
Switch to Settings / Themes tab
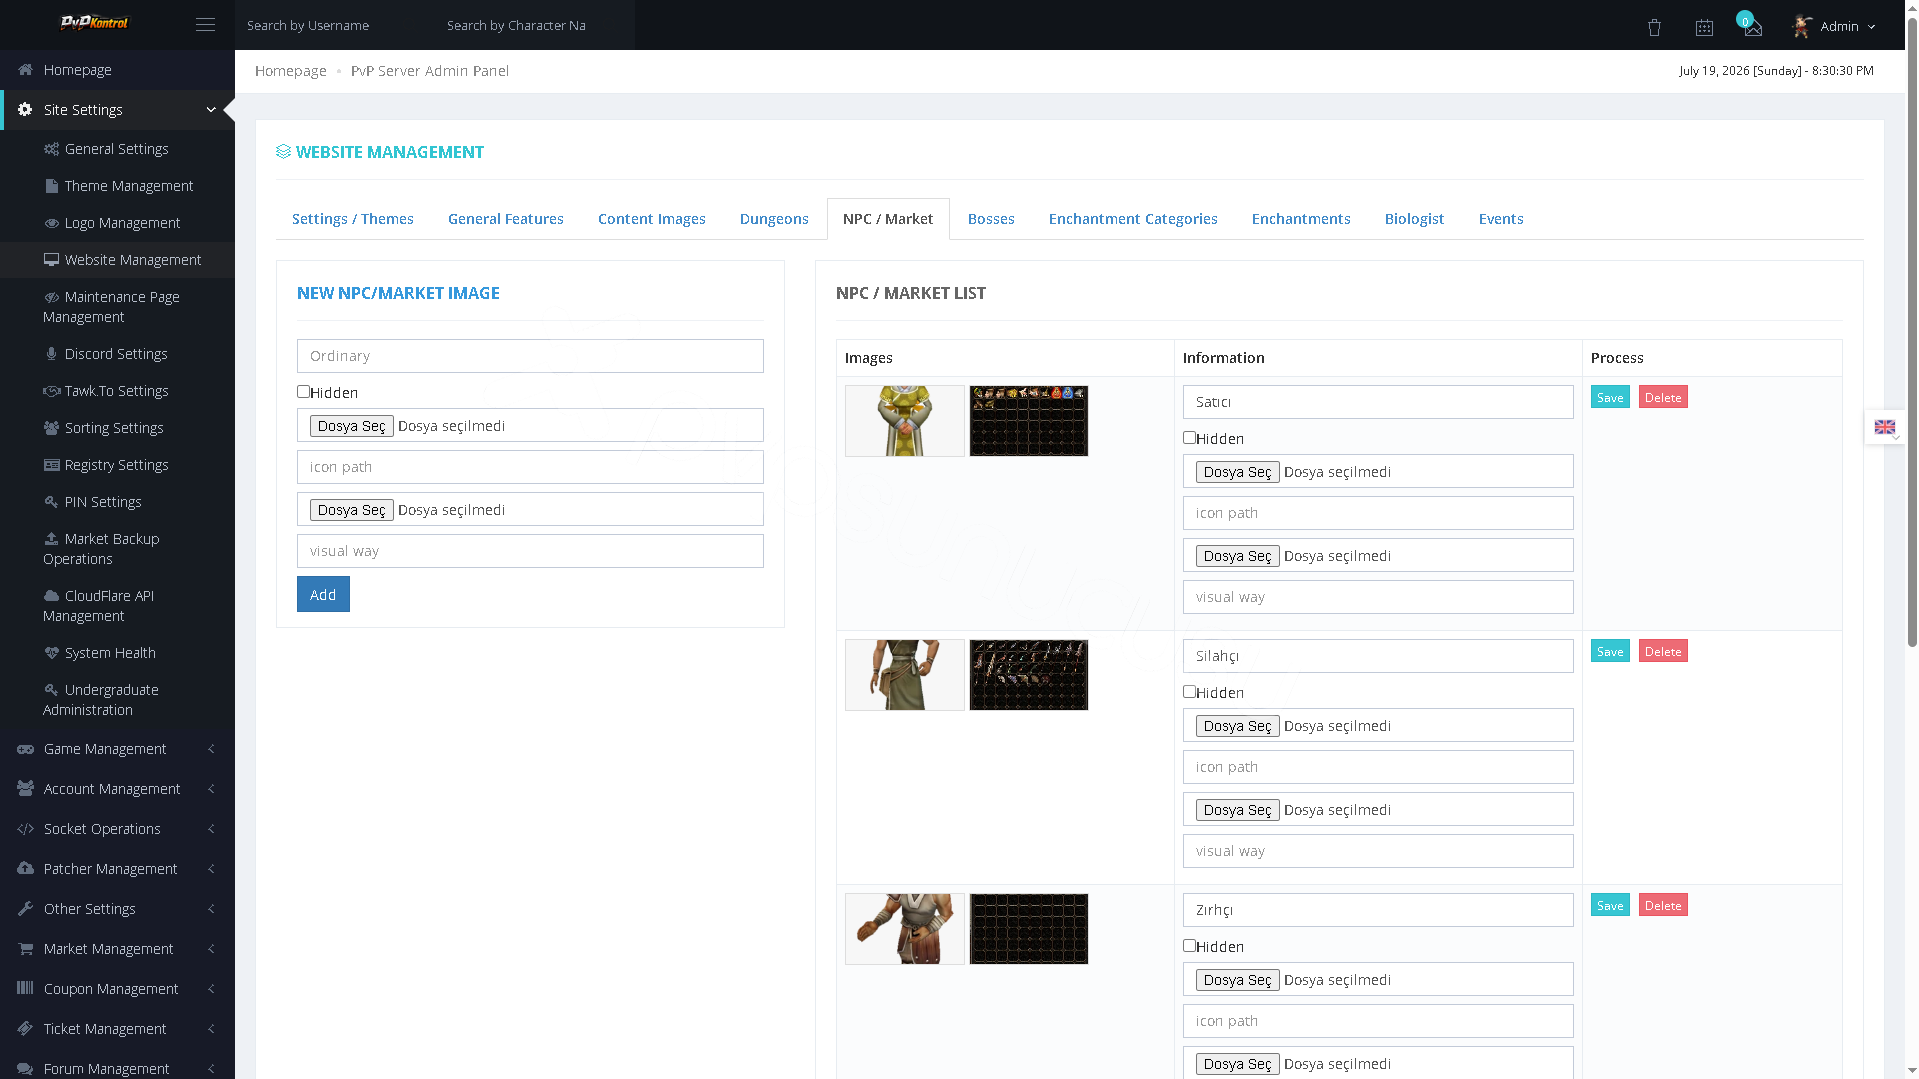point(353,219)
